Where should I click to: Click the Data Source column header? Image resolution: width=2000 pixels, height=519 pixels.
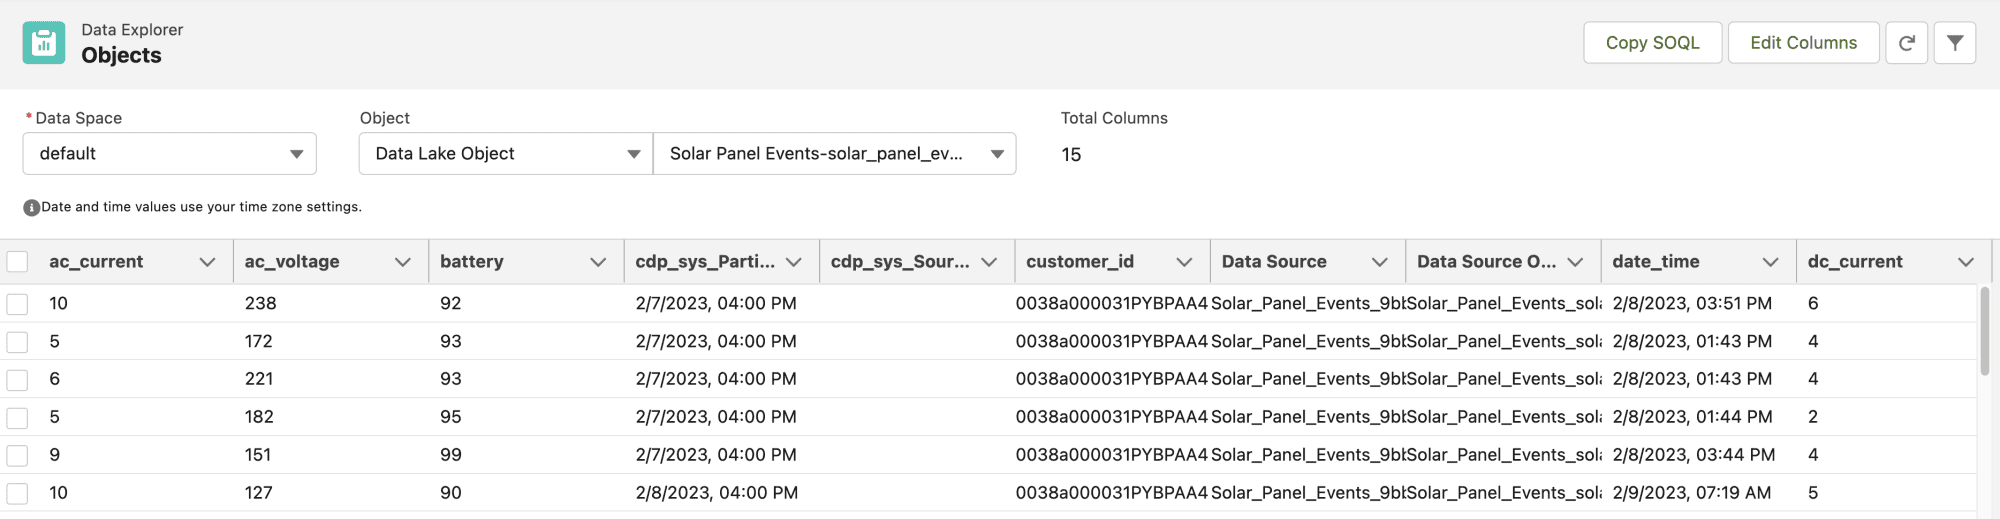(1274, 262)
